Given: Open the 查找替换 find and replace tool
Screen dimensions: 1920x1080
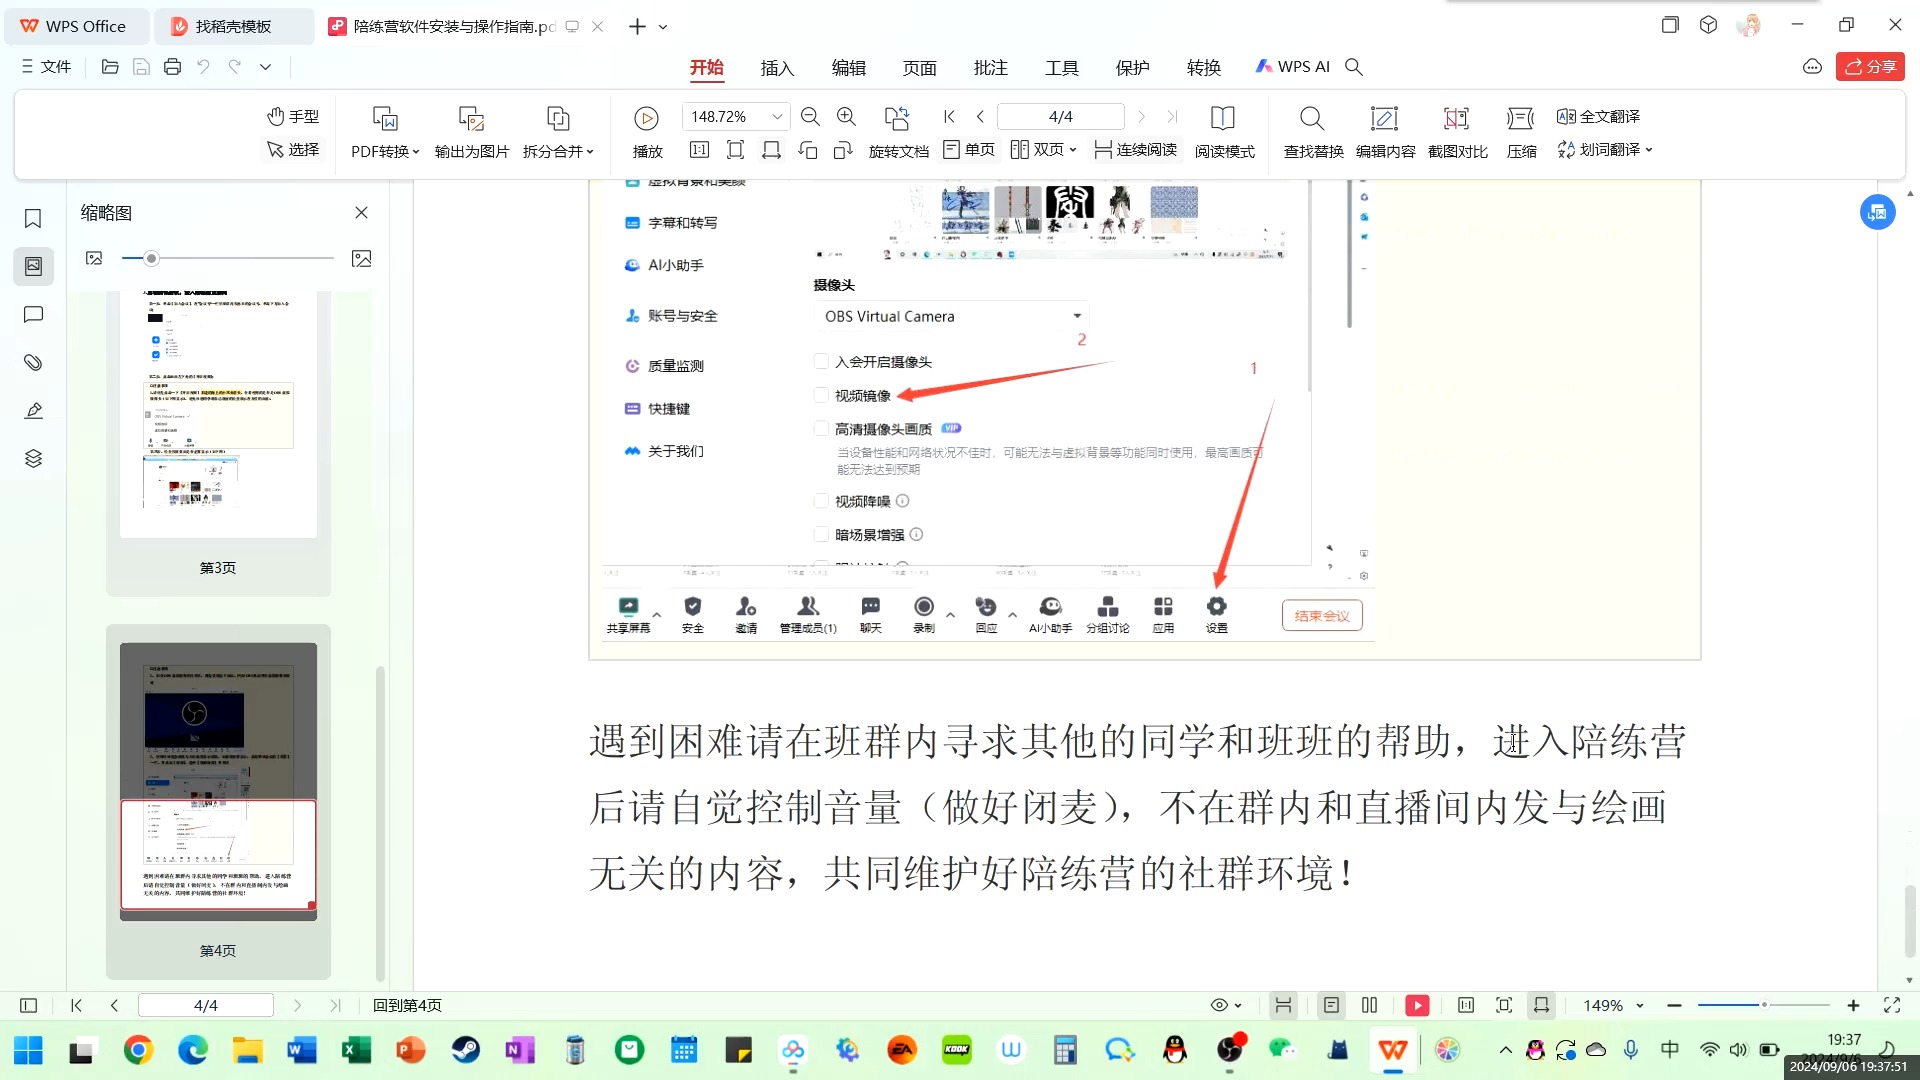Looking at the screenshot, I should [x=1313, y=132].
